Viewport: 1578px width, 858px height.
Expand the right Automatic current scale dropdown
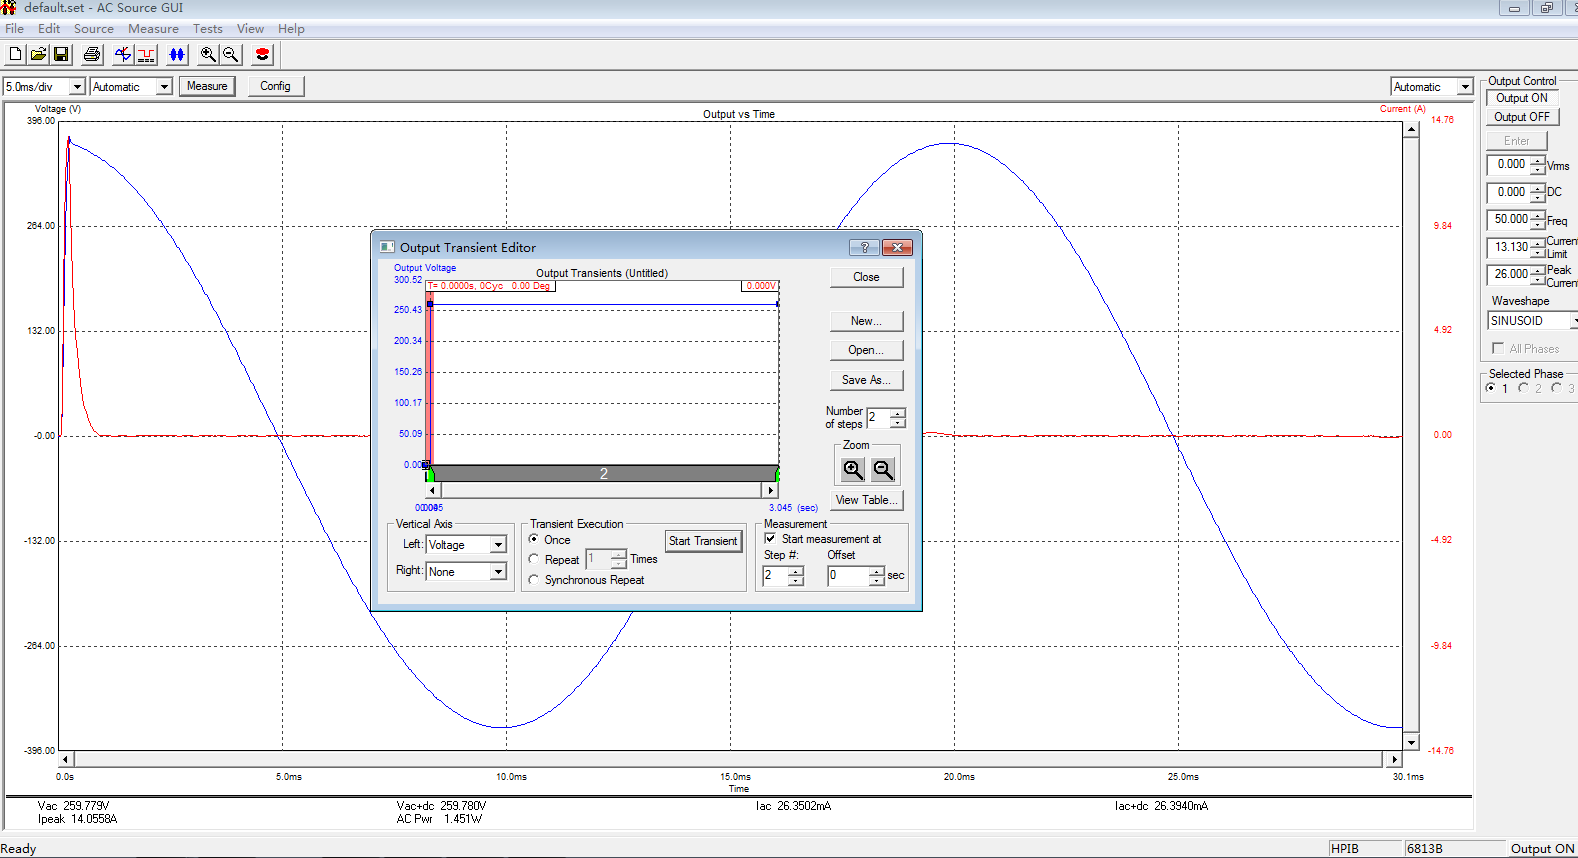point(1465,87)
